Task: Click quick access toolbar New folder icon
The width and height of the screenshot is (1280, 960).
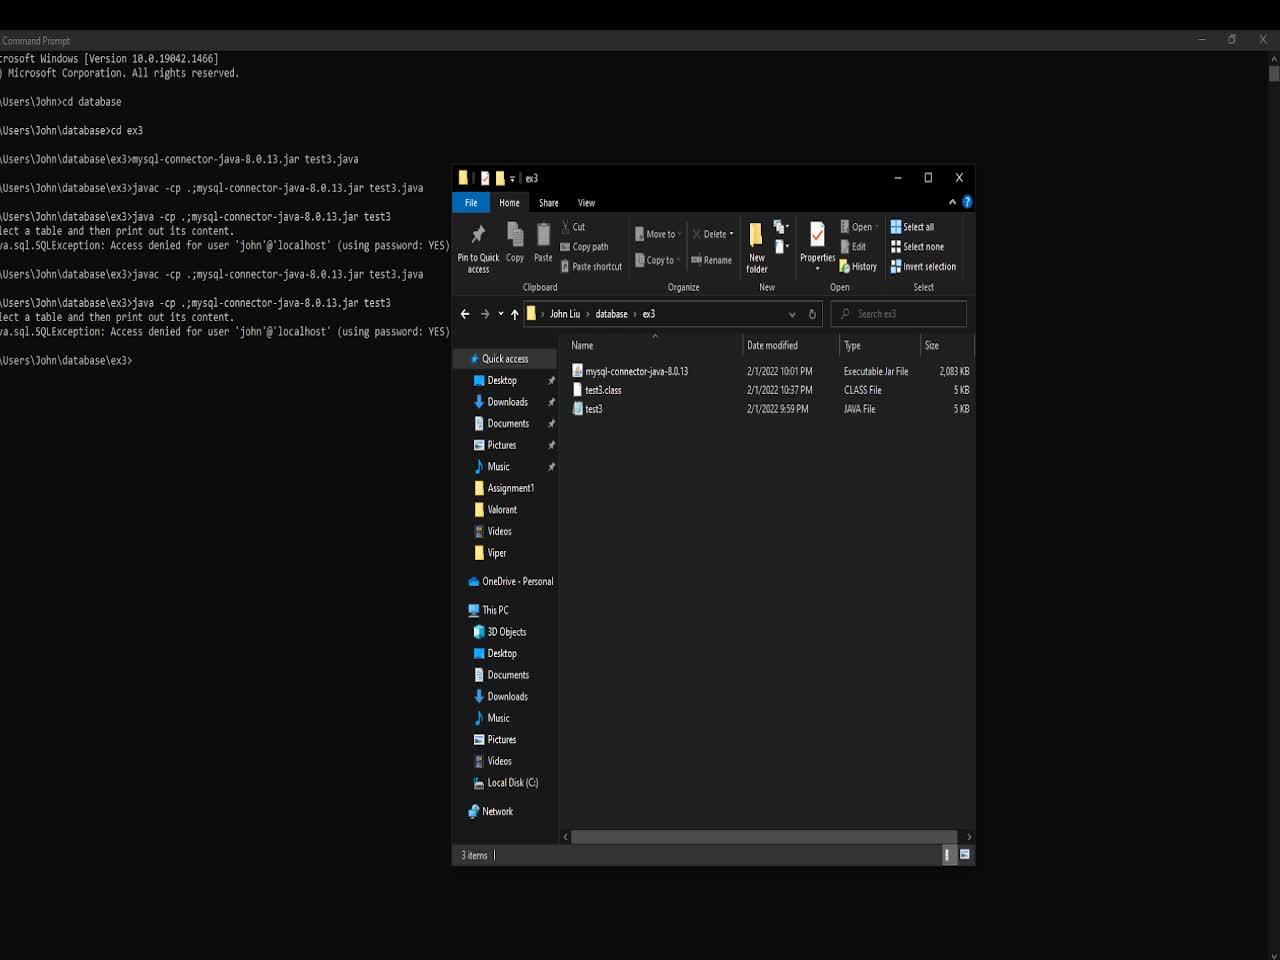Action: (x=500, y=178)
